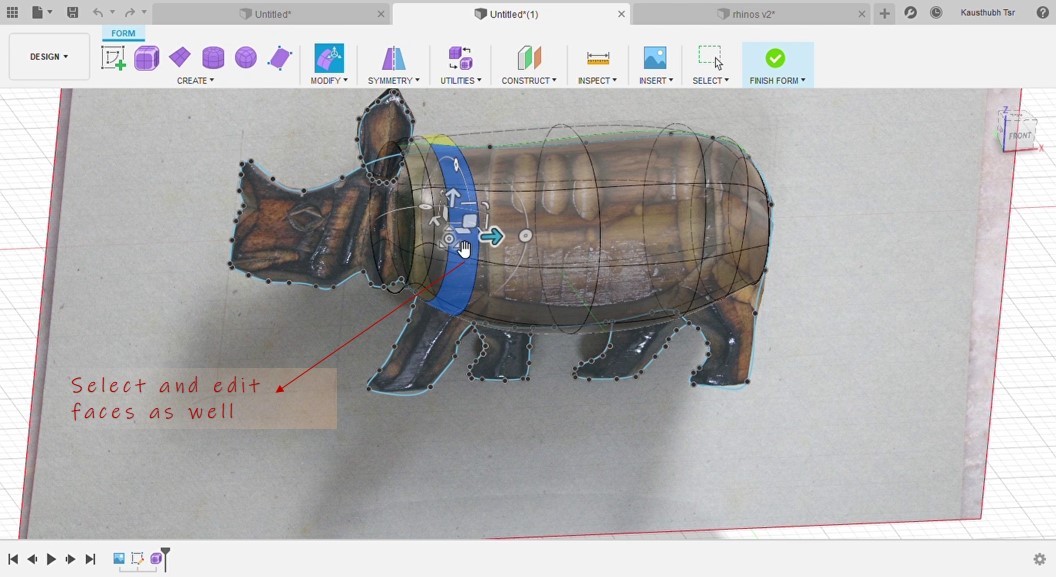Viewport: 1056px width, 577px height.
Task: Open the INSPECT dropdown menu
Action: pos(597,80)
